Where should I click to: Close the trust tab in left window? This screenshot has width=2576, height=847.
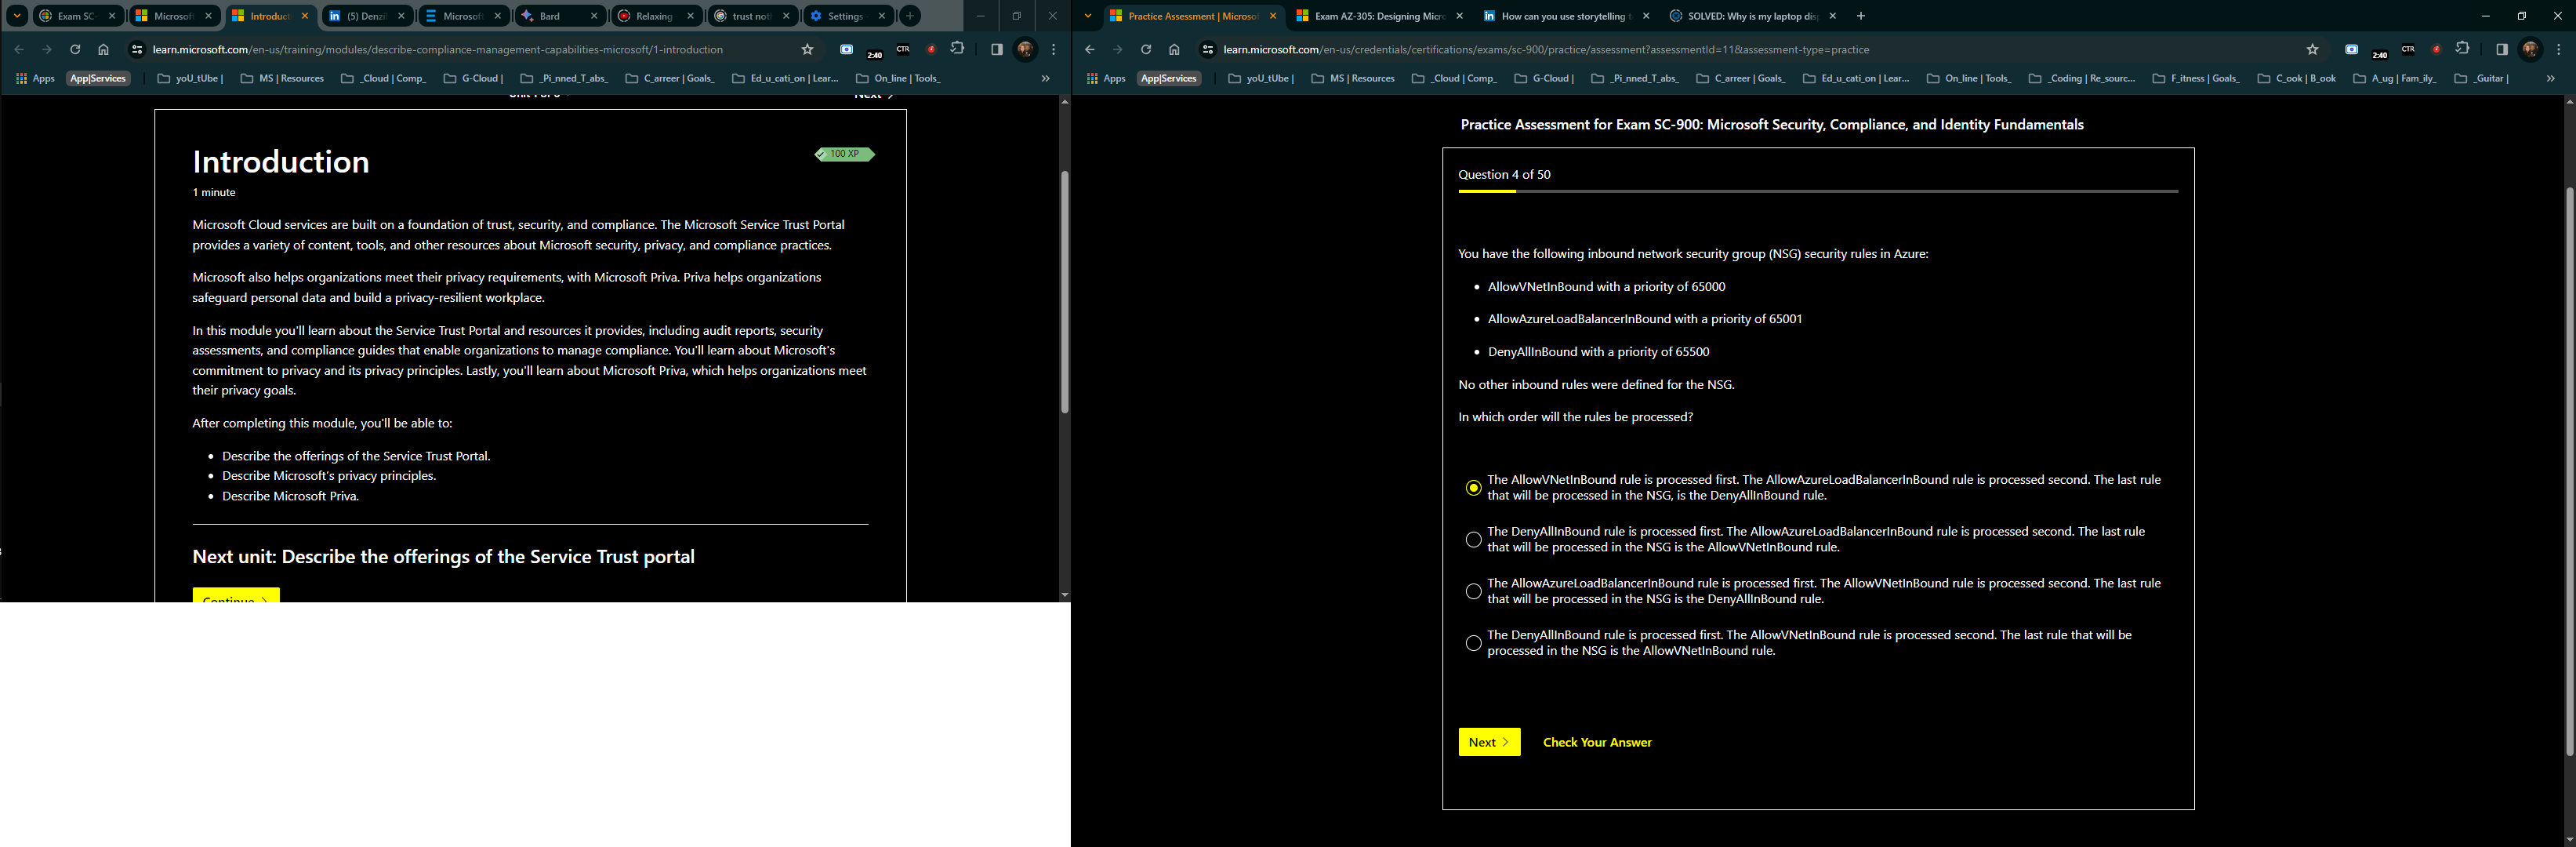pyautogui.click(x=786, y=16)
